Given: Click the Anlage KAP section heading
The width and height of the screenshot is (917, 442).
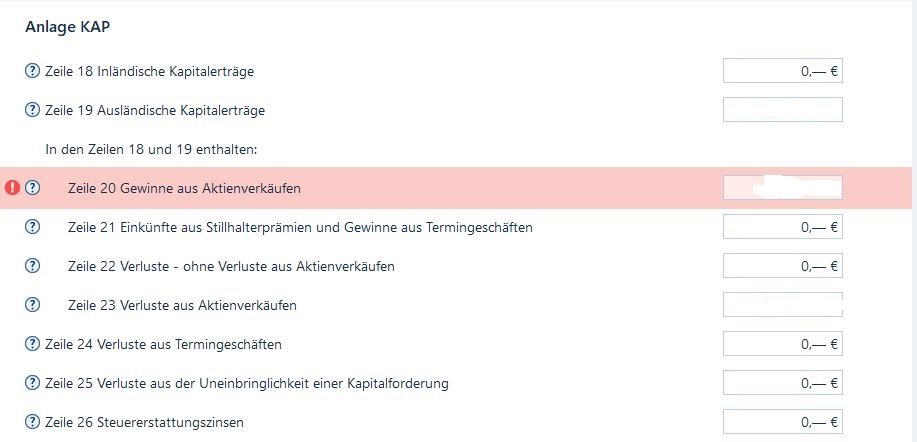Looking at the screenshot, I should coord(68,27).
